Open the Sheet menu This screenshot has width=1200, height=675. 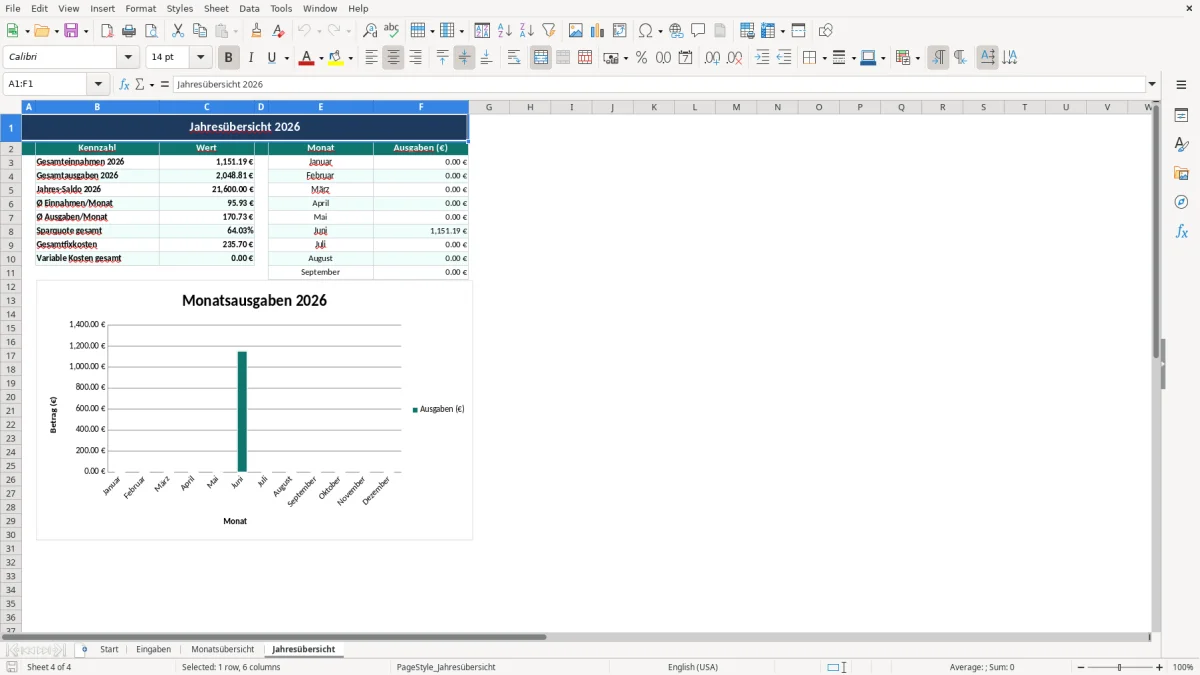pyautogui.click(x=216, y=8)
